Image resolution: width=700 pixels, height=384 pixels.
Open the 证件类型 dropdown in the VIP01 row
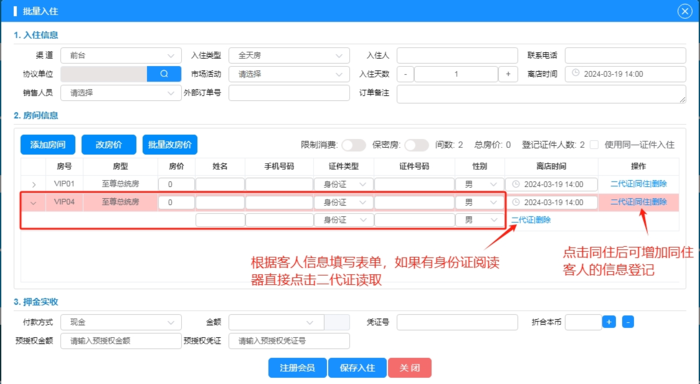point(344,184)
